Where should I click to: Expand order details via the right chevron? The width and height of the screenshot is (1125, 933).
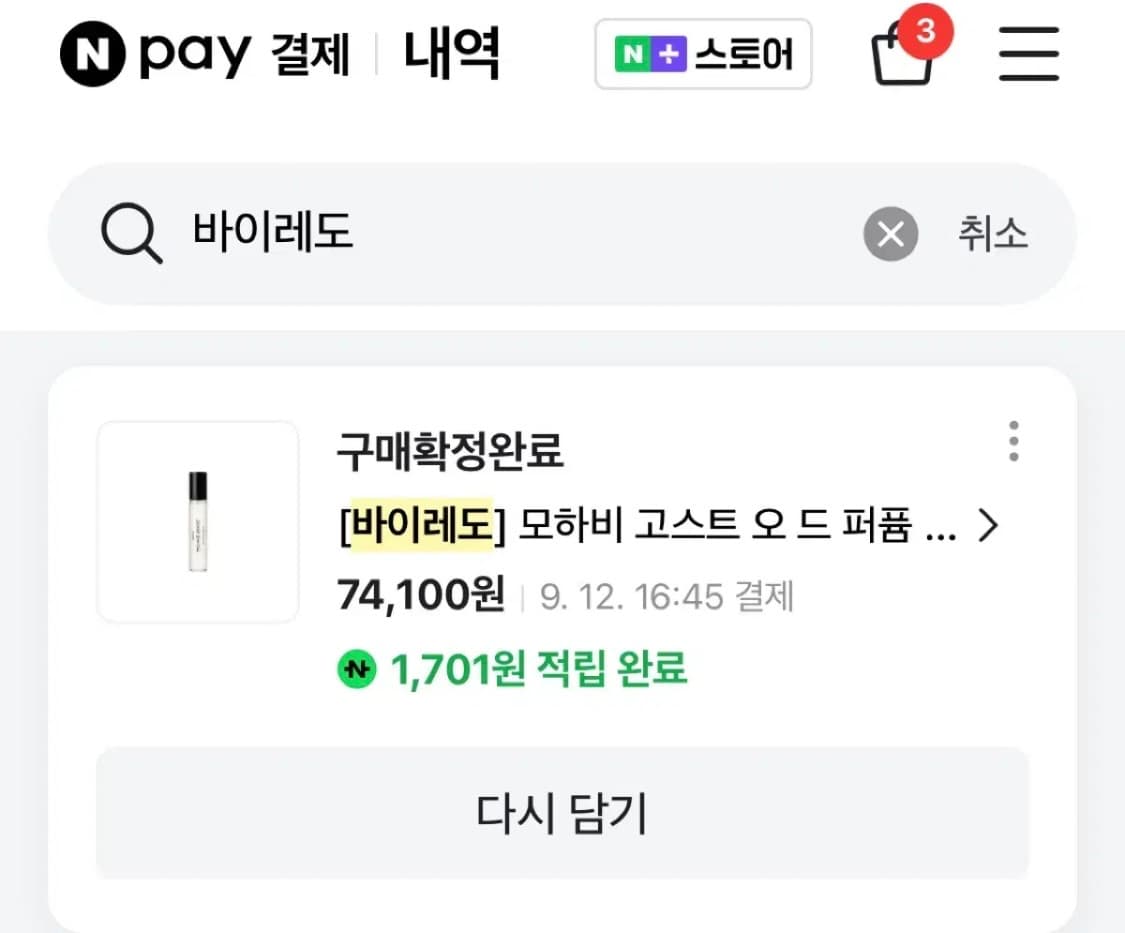pos(989,525)
